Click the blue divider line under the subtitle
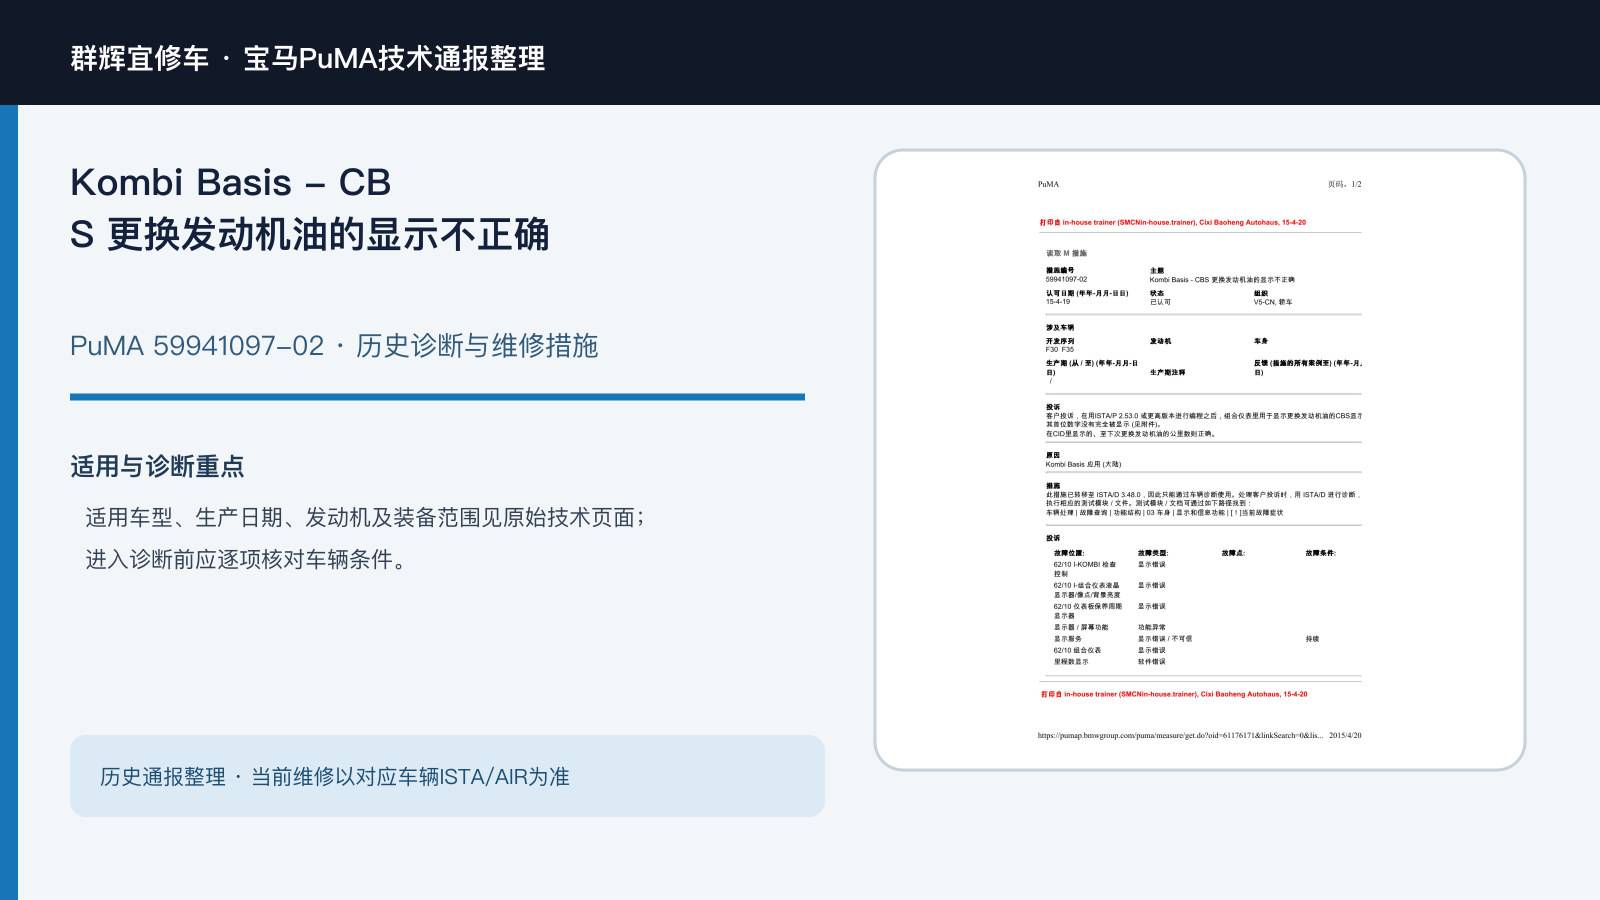The height and width of the screenshot is (900, 1600). click(437, 397)
